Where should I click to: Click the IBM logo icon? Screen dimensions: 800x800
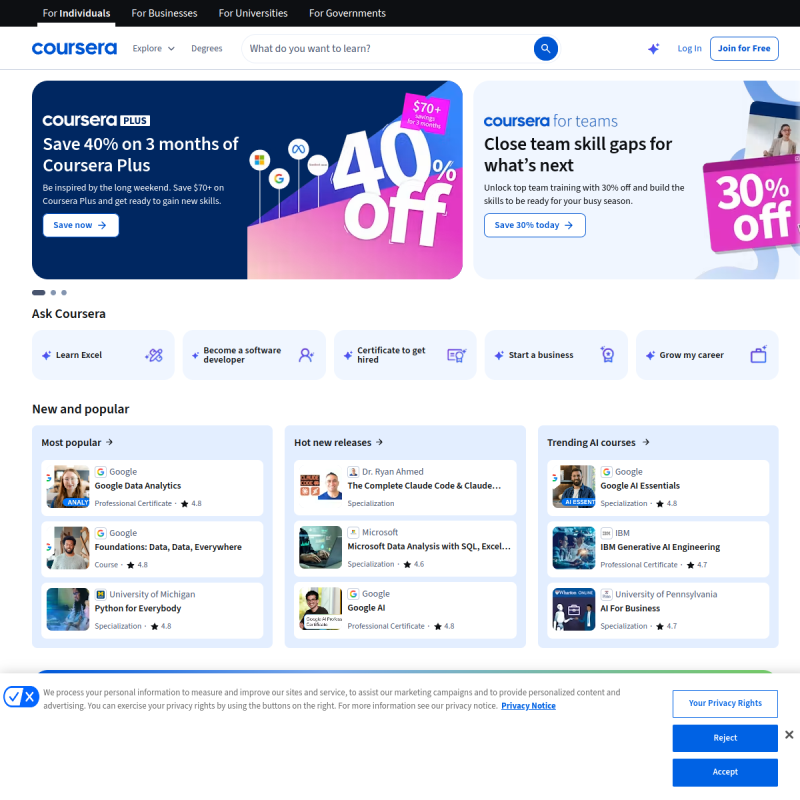point(606,533)
